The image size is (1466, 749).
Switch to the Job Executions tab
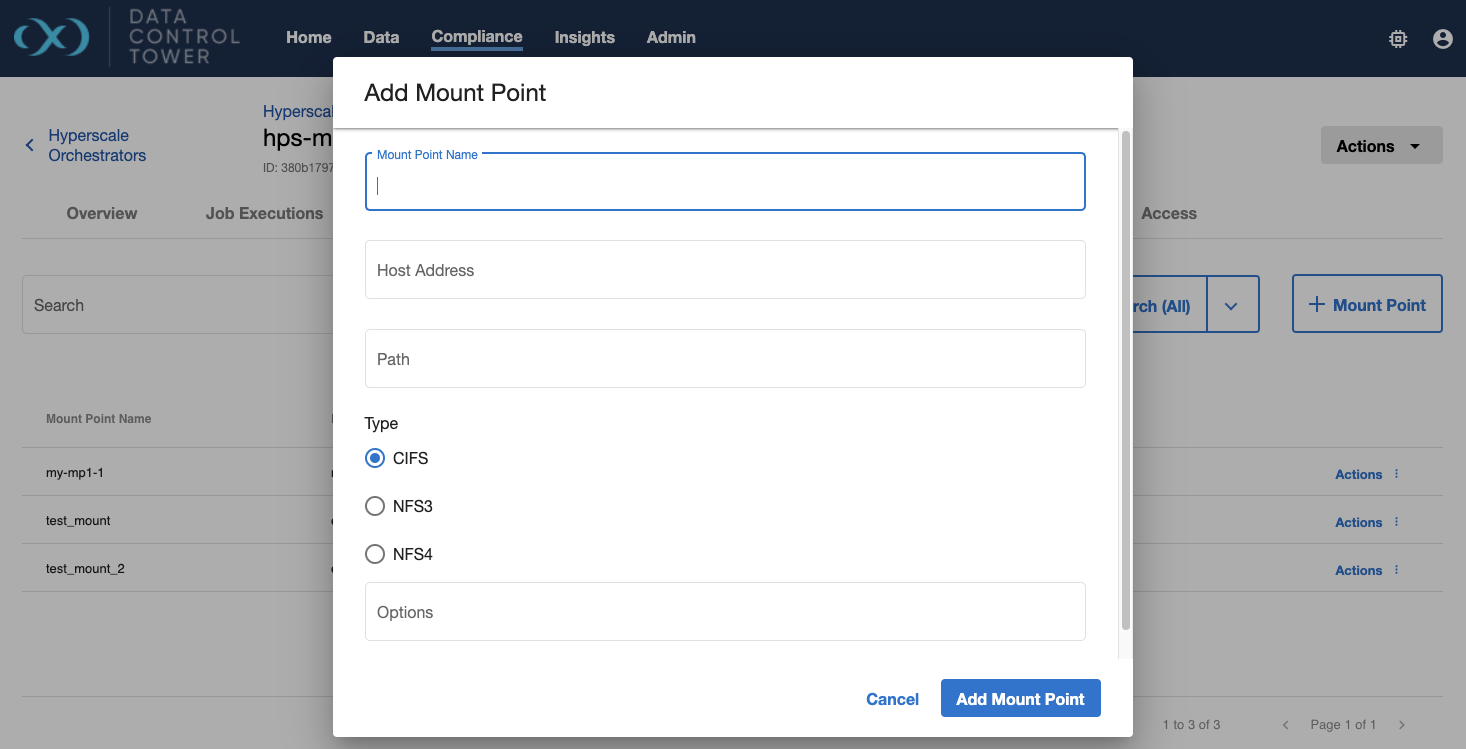(264, 213)
